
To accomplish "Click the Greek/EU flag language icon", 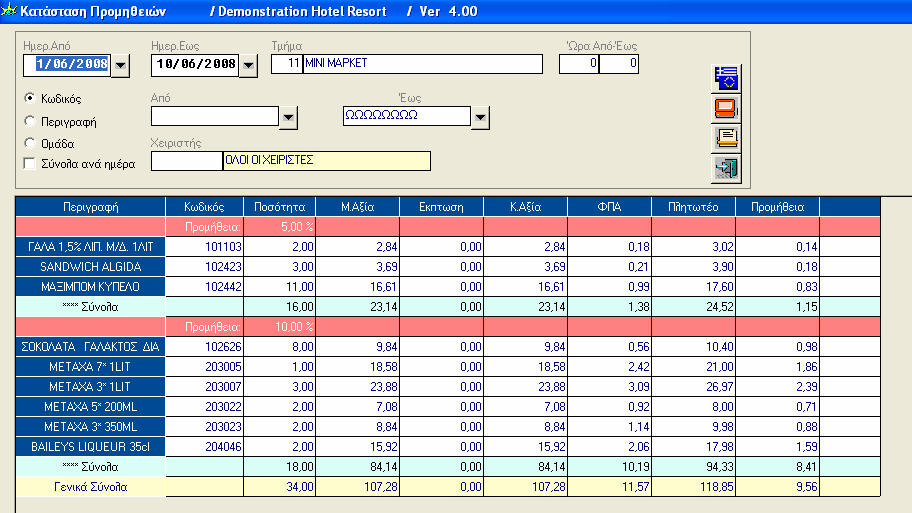I will pos(726,79).
